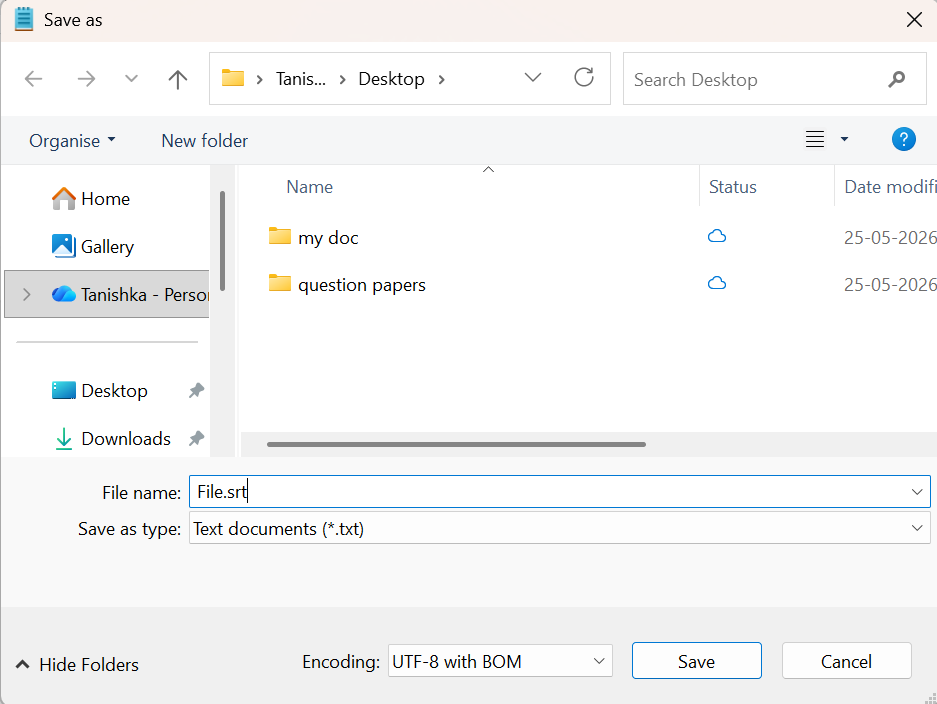Open the File name history dropdown arrow

click(917, 492)
